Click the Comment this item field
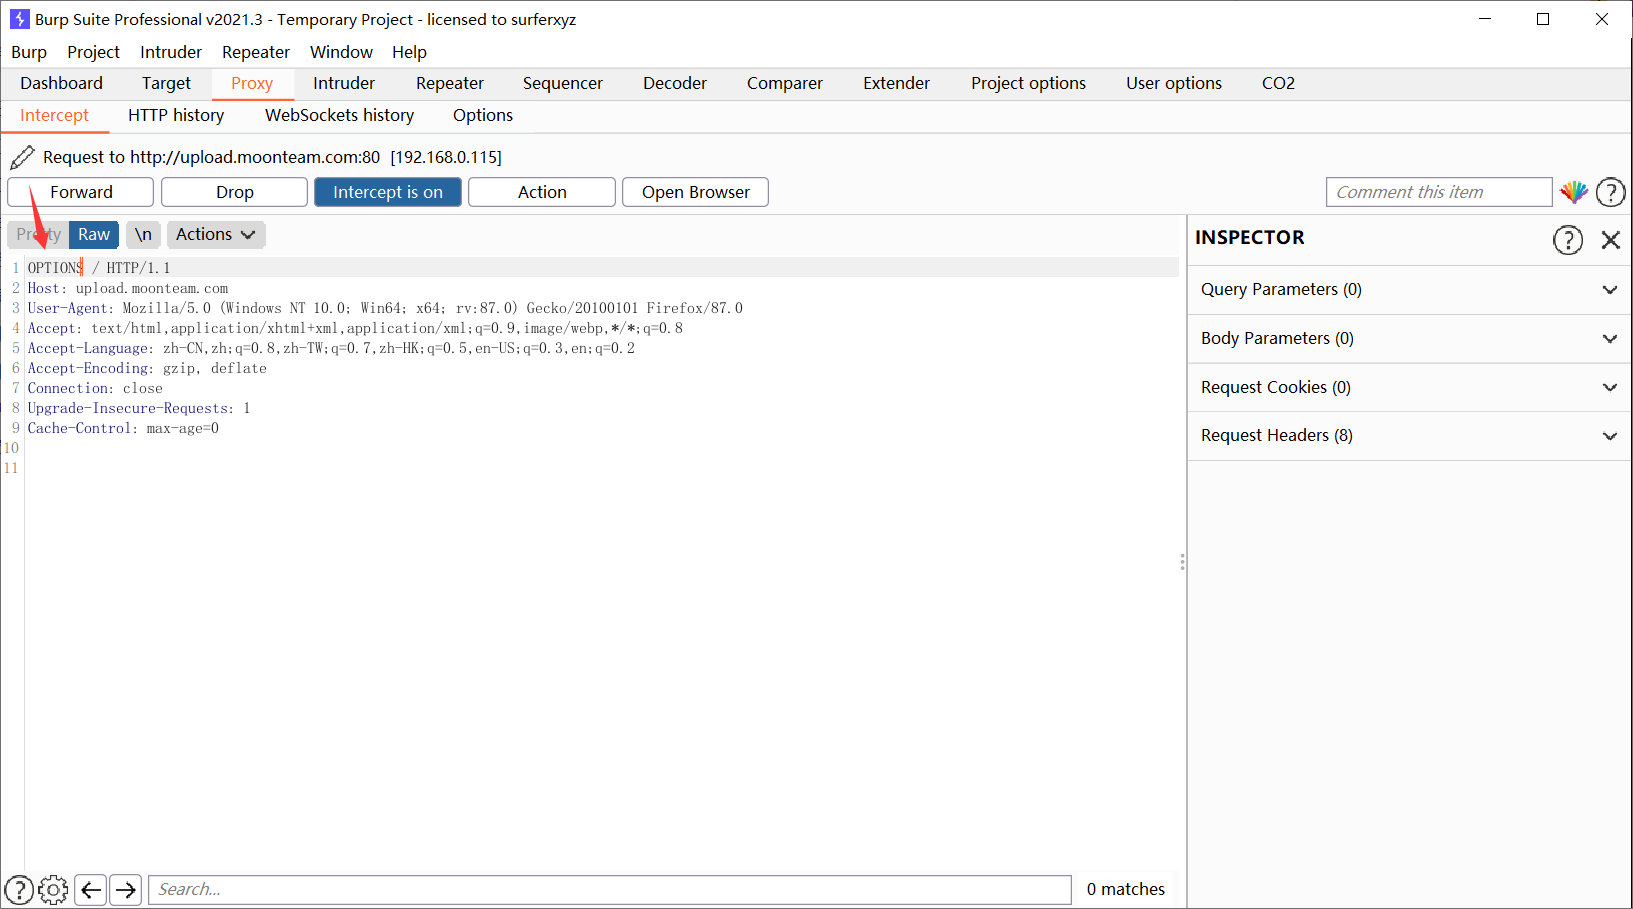1633x909 pixels. [x=1439, y=192]
